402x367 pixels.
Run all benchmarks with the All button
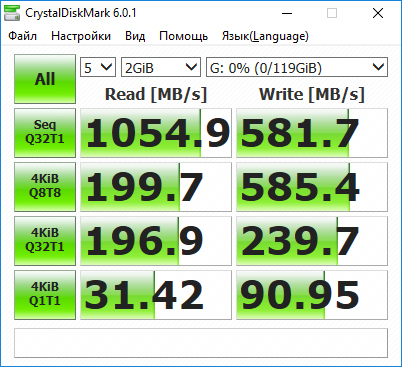pos(45,79)
